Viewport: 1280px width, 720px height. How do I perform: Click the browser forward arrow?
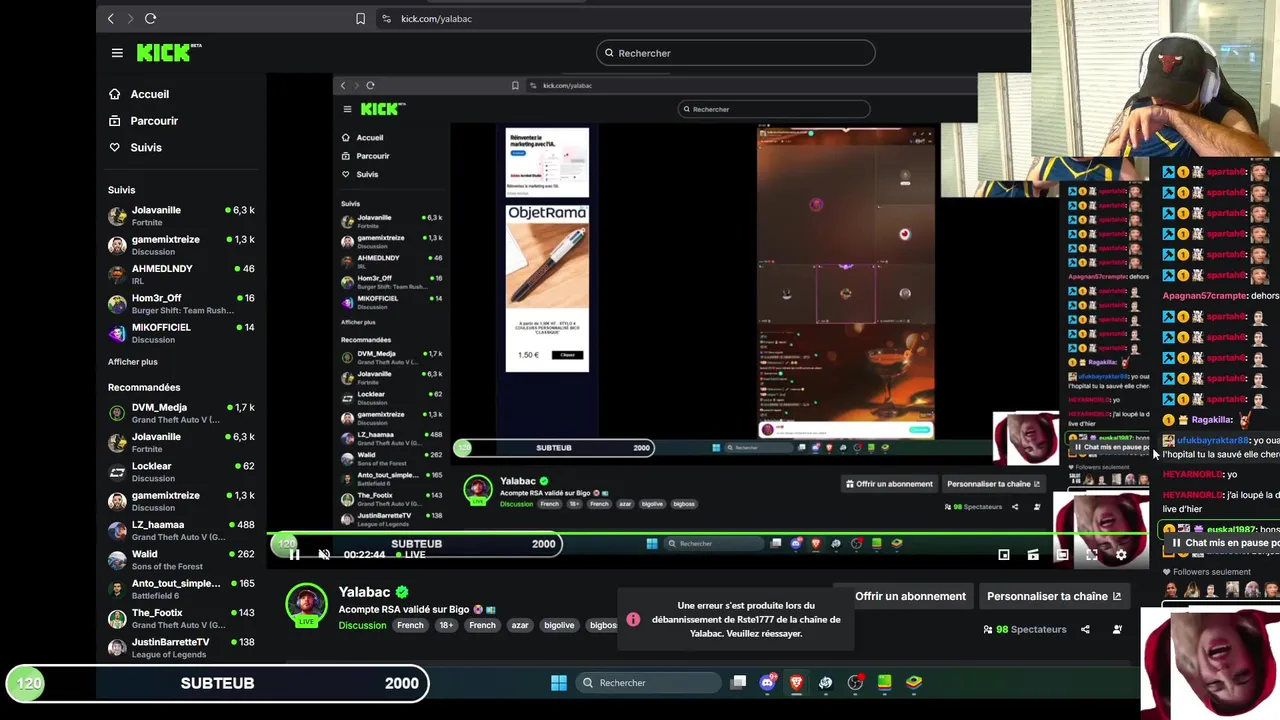(130, 19)
